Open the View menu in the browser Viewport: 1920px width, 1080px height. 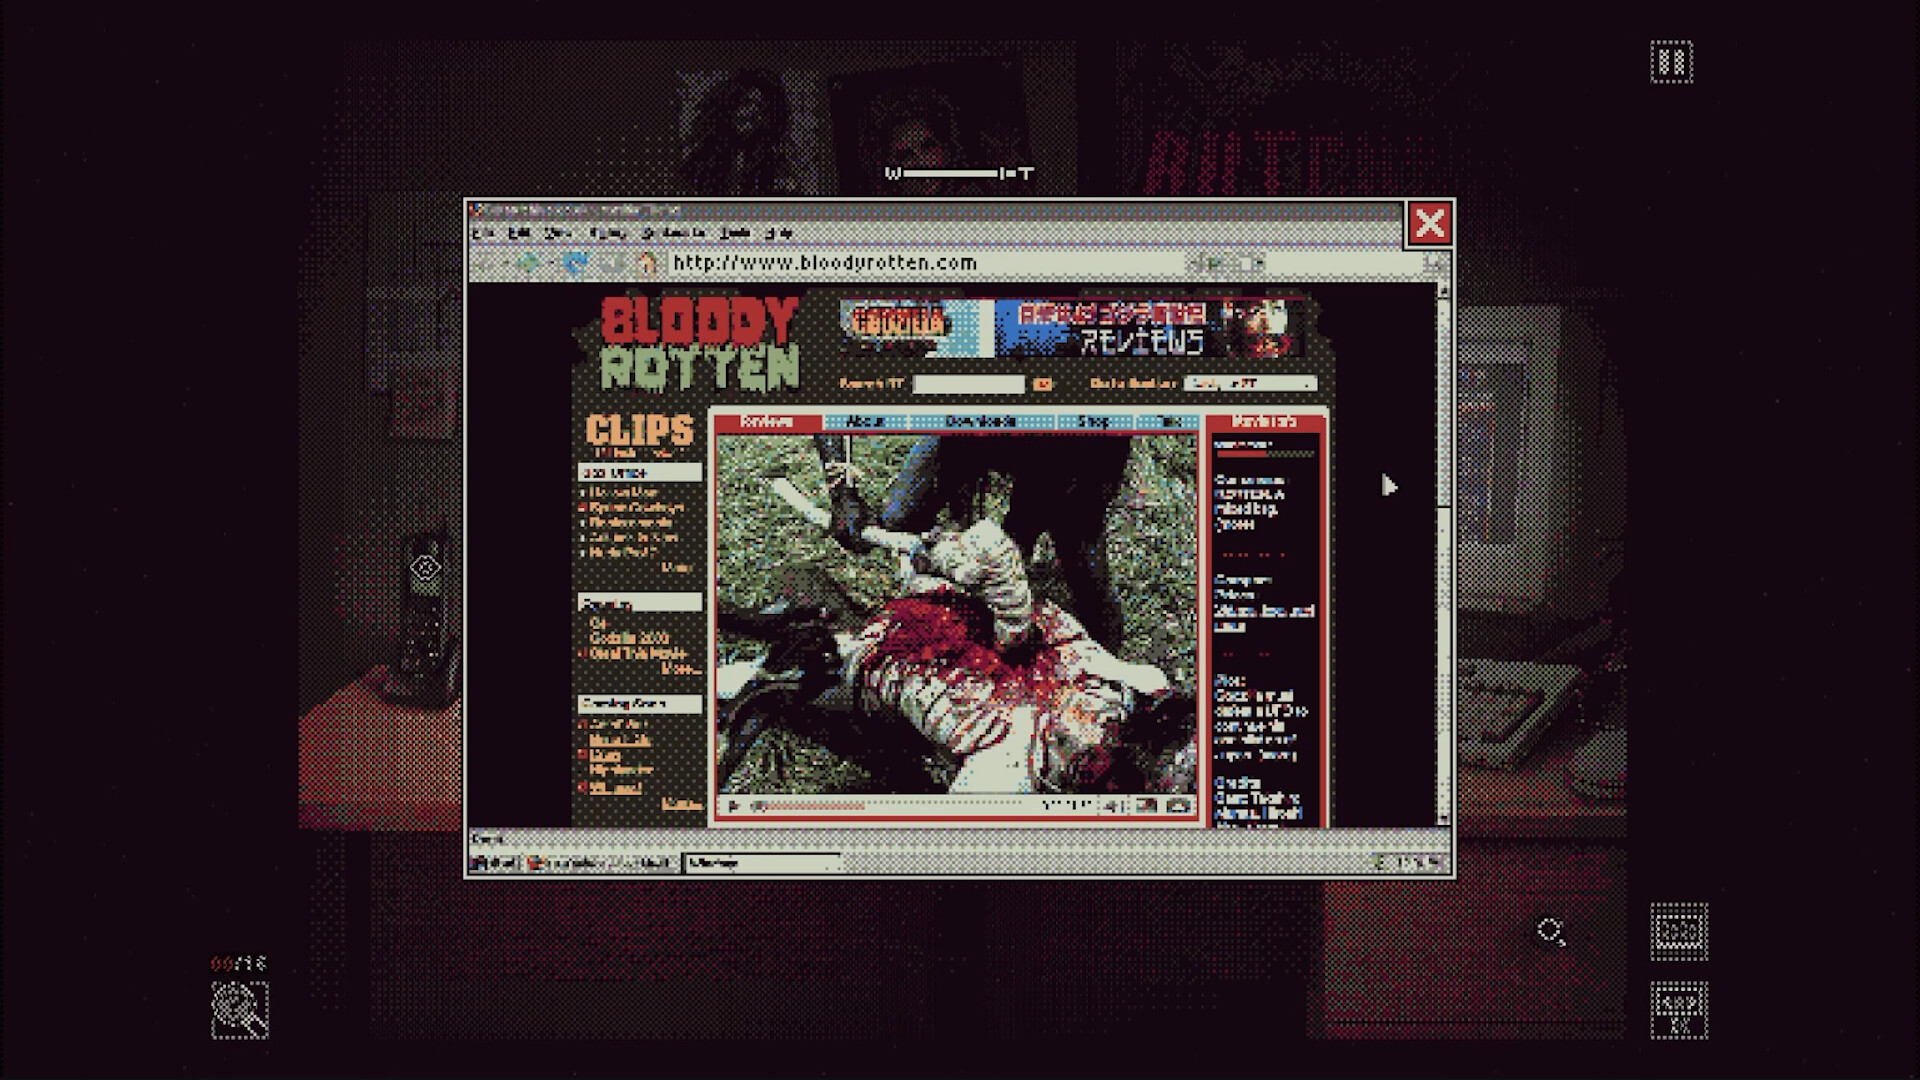(x=558, y=233)
